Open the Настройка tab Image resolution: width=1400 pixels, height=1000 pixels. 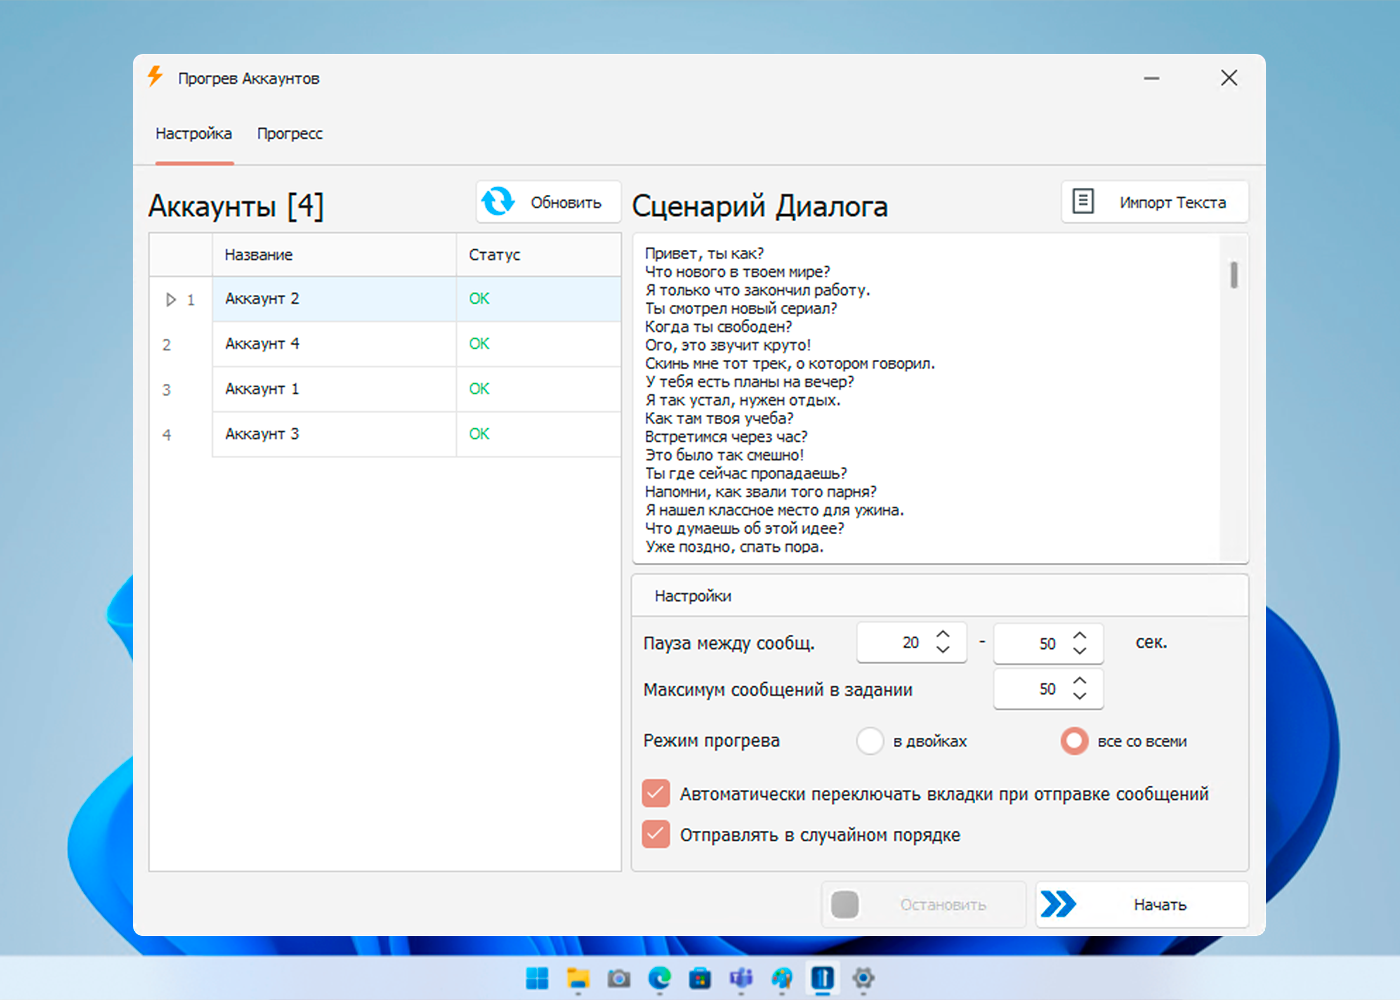tap(194, 134)
